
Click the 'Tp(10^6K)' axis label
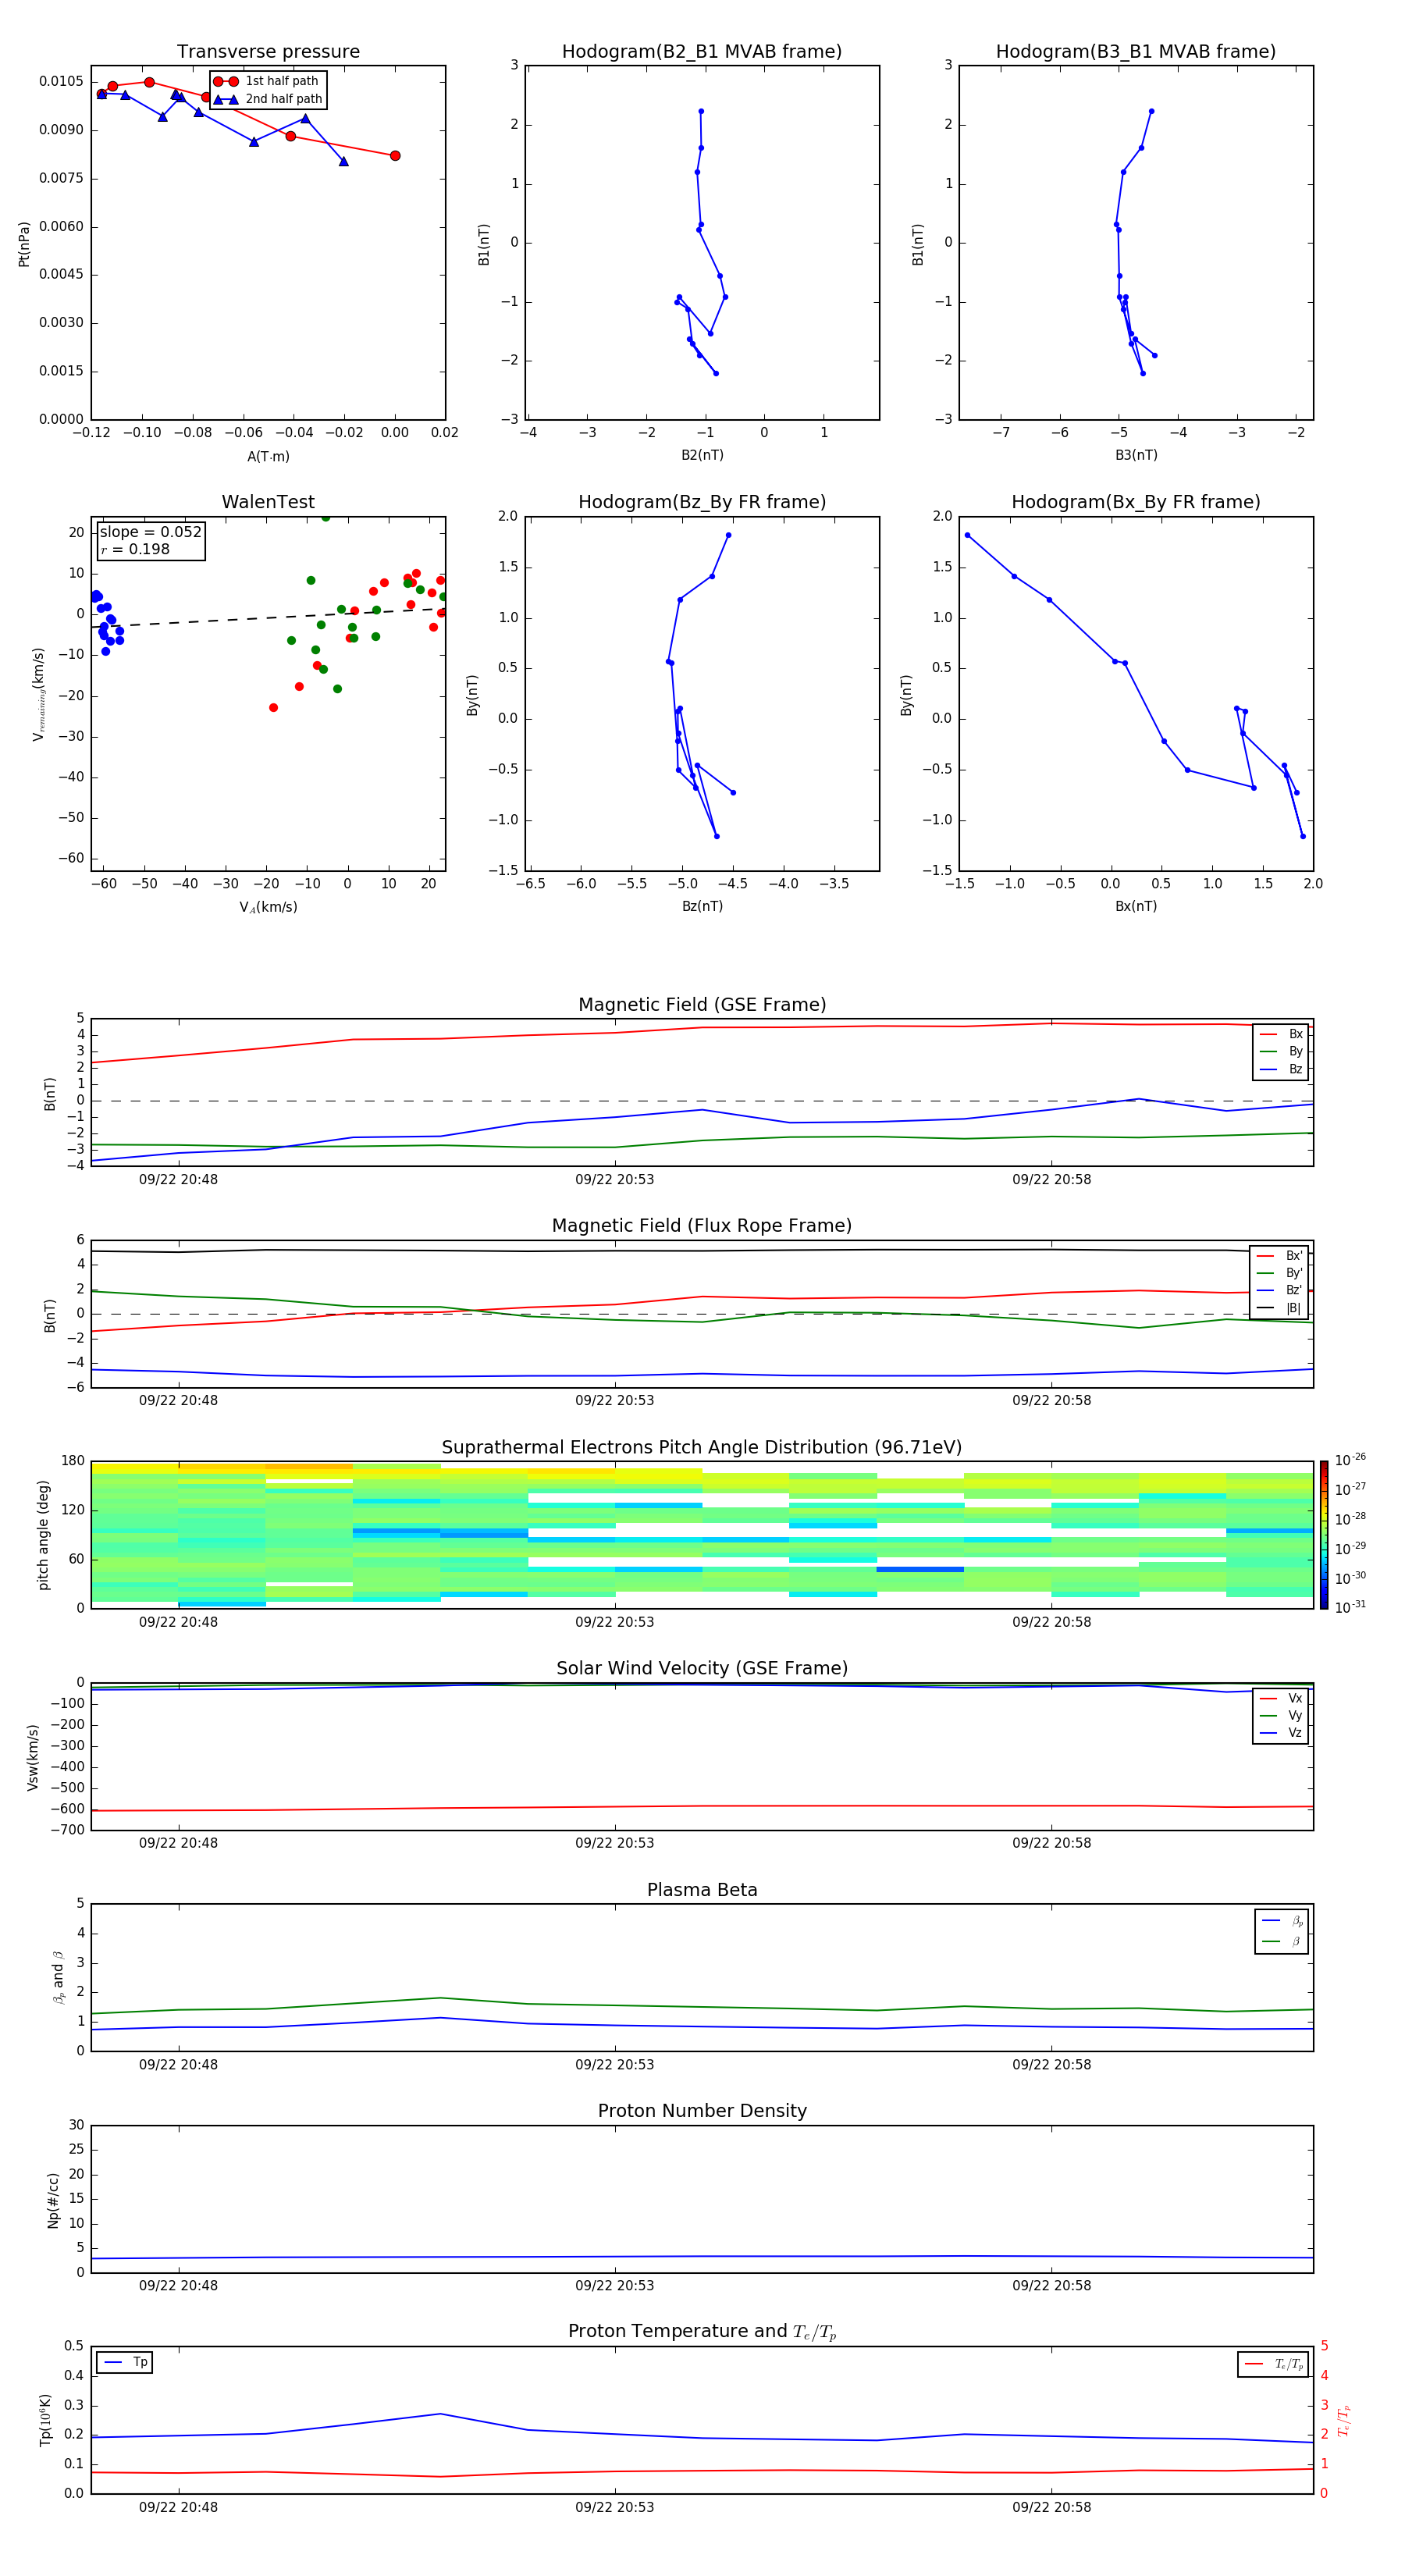45,2420
